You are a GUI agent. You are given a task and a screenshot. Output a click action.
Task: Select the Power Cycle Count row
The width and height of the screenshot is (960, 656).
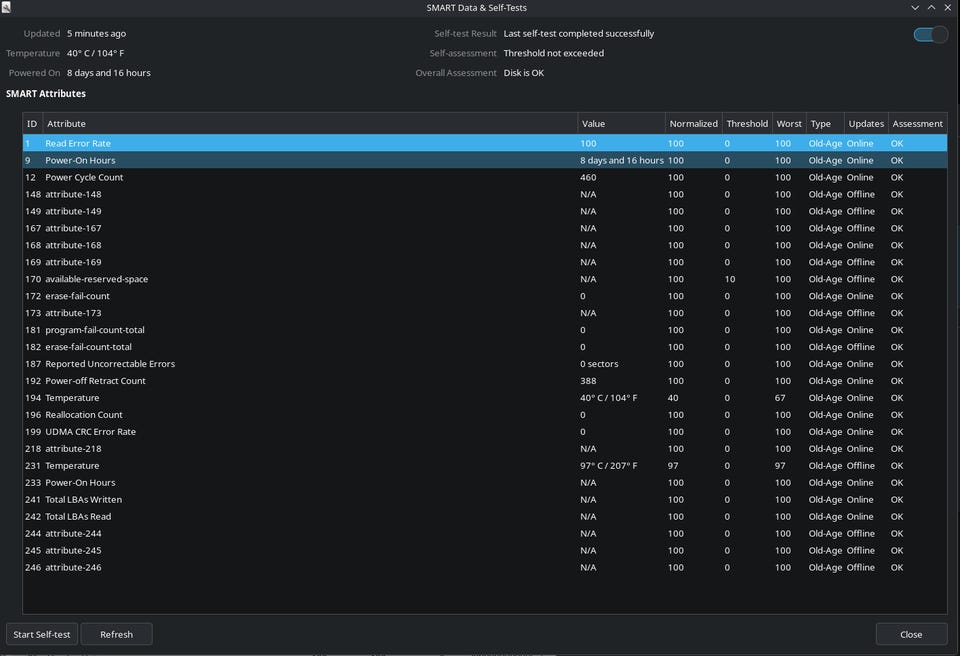(485, 177)
